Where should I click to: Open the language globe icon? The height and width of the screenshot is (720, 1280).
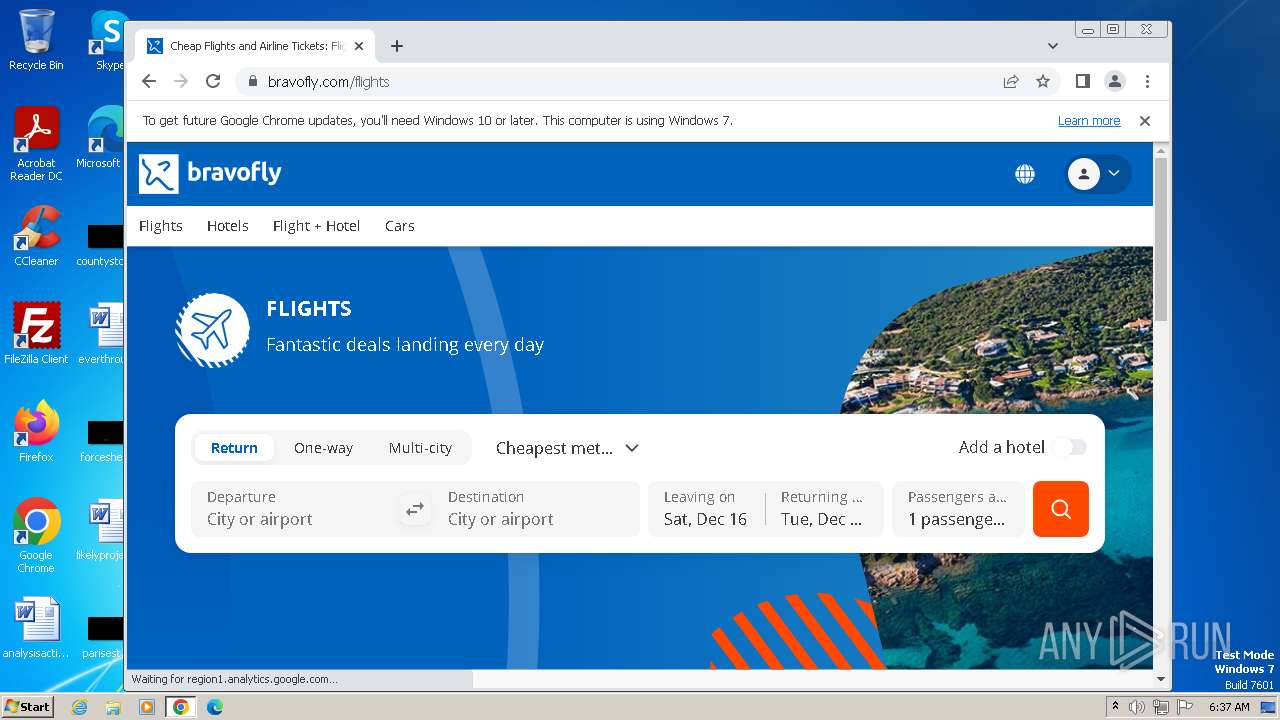tap(1025, 174)
